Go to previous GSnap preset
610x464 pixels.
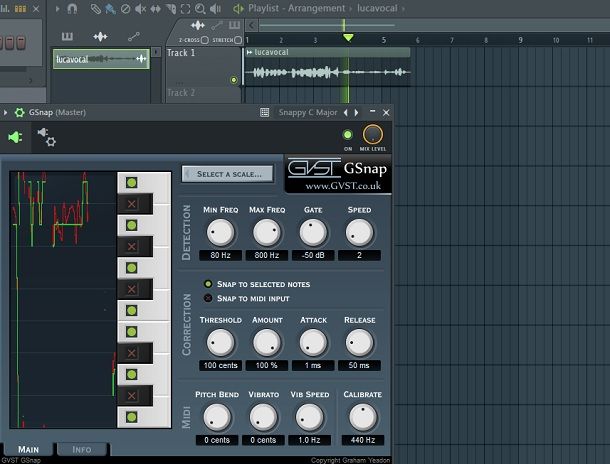coord(345,112)
